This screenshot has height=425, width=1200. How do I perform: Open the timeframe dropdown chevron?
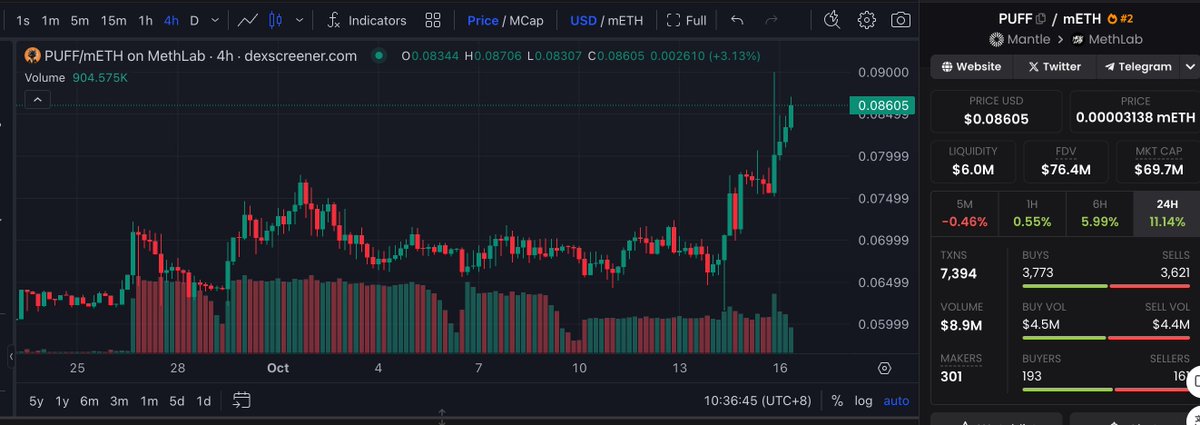pos(217,20)
